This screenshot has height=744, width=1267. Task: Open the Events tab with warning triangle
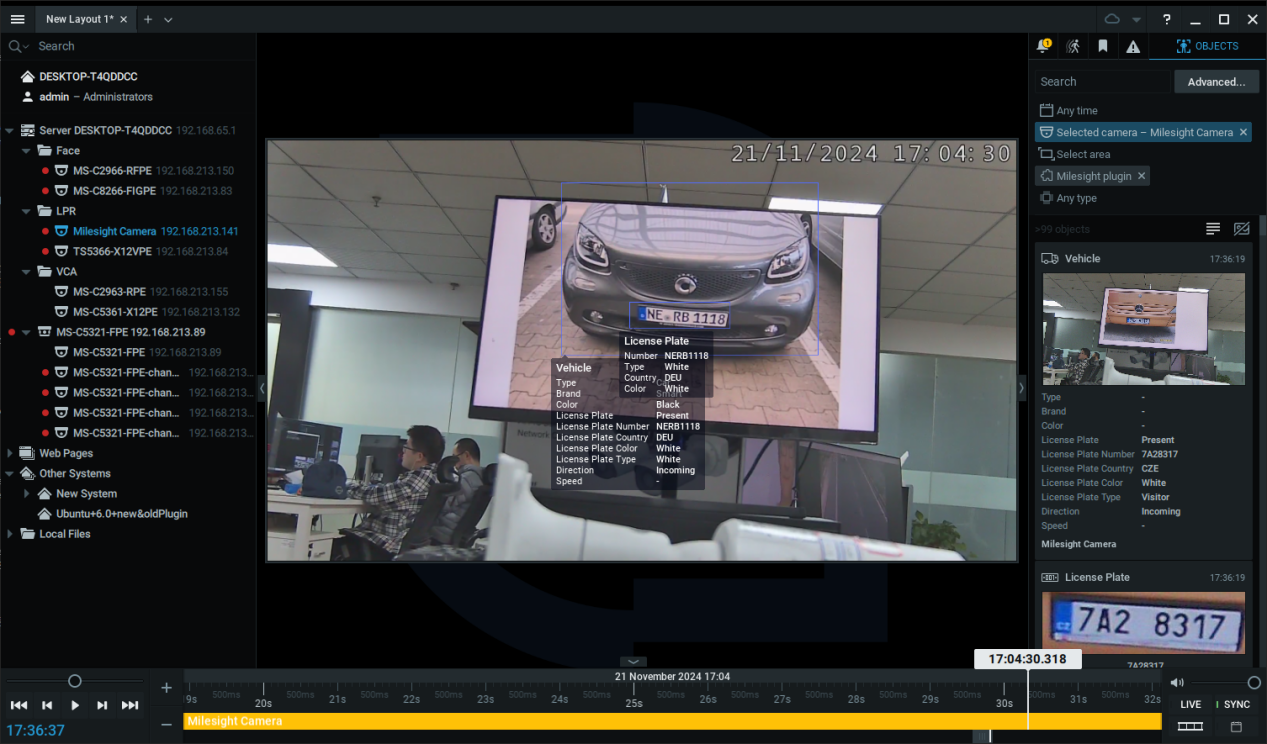(x=1133, y=46)
